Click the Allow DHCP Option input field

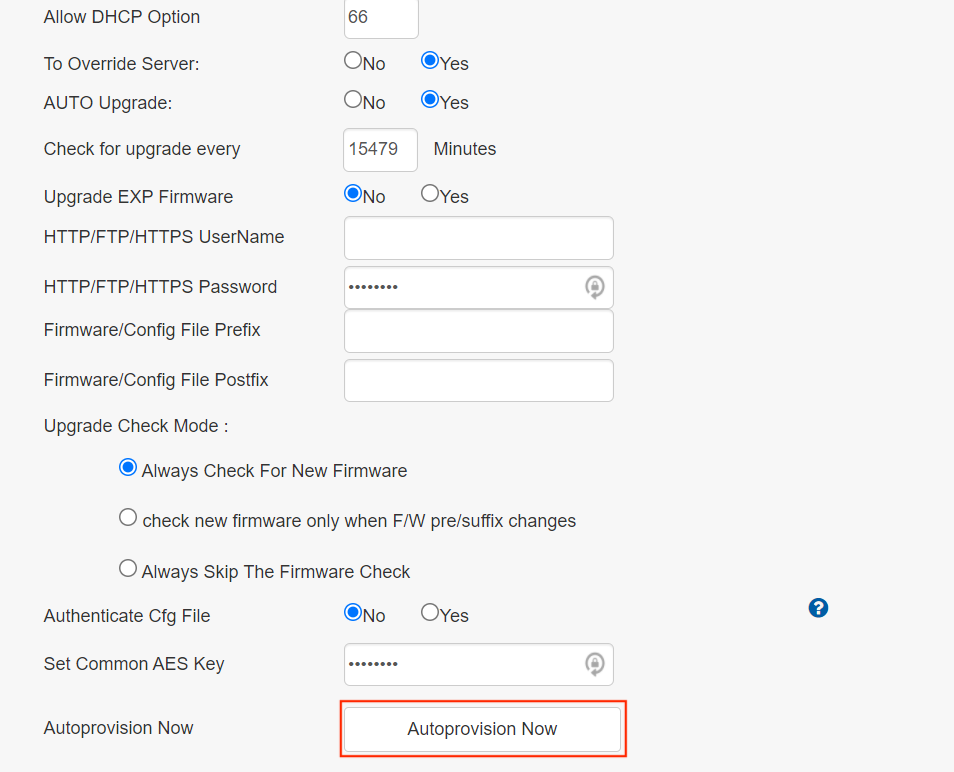[380, 18]
